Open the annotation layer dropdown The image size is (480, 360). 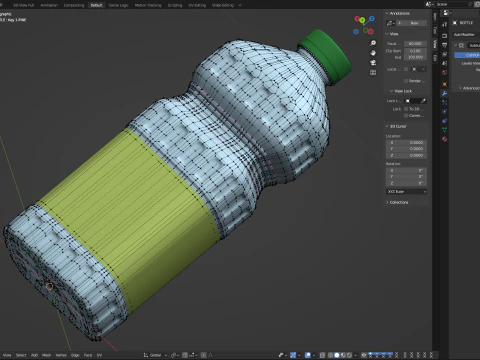[390, 23]
